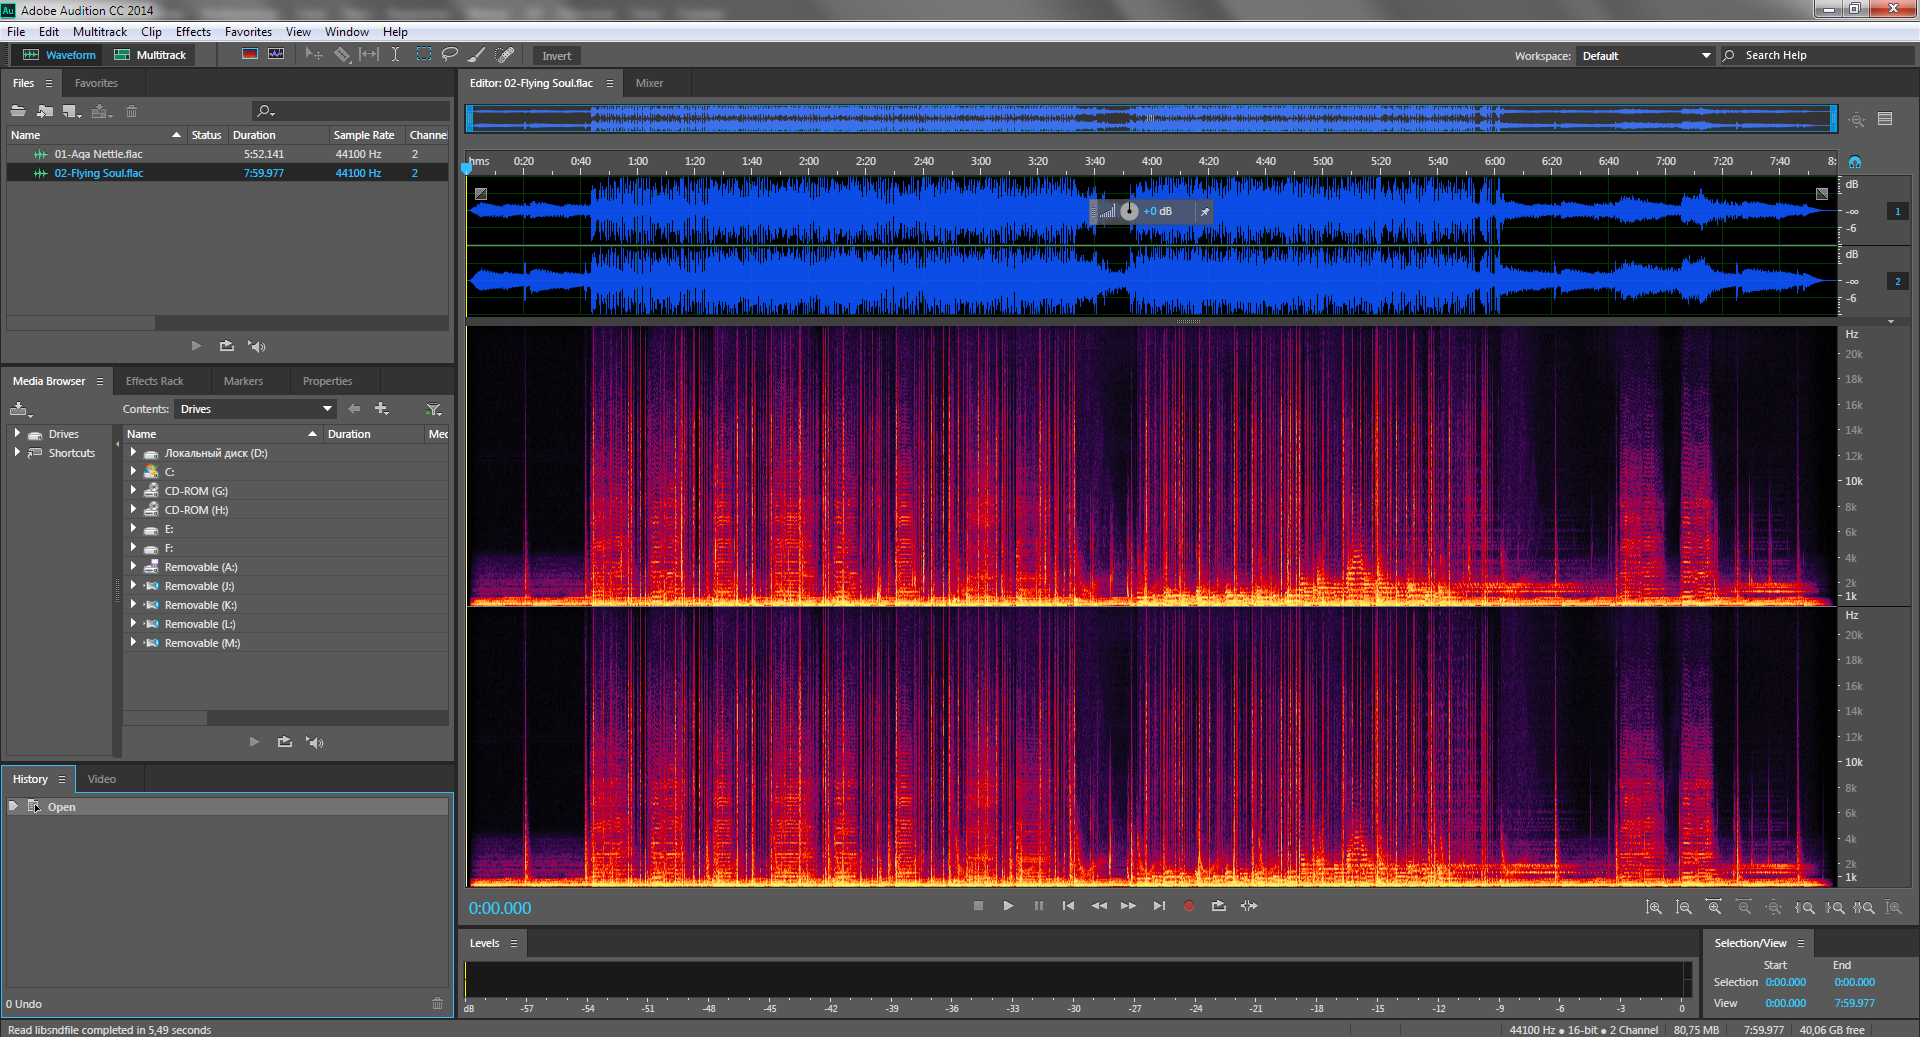
Task: Sort files by Sample Rate column
Action: coord(366,135)
